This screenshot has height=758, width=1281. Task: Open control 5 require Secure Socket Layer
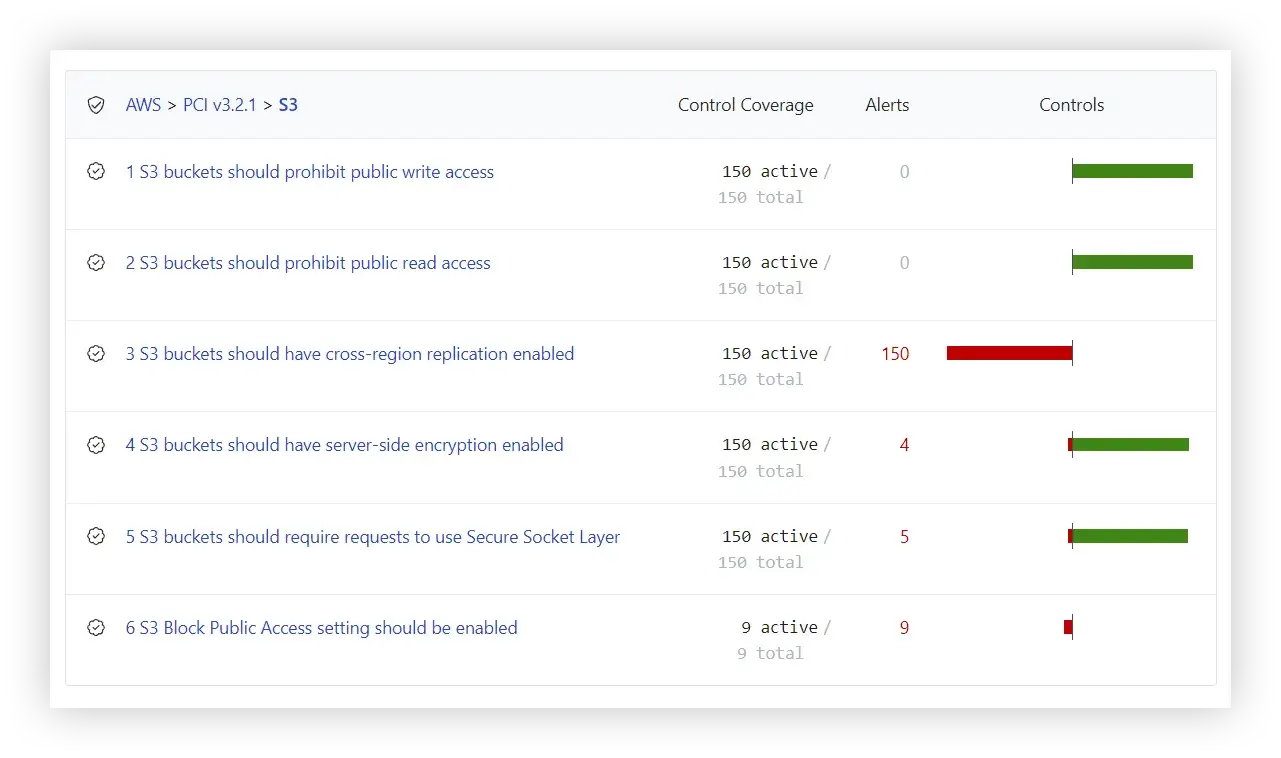point(373,537)
